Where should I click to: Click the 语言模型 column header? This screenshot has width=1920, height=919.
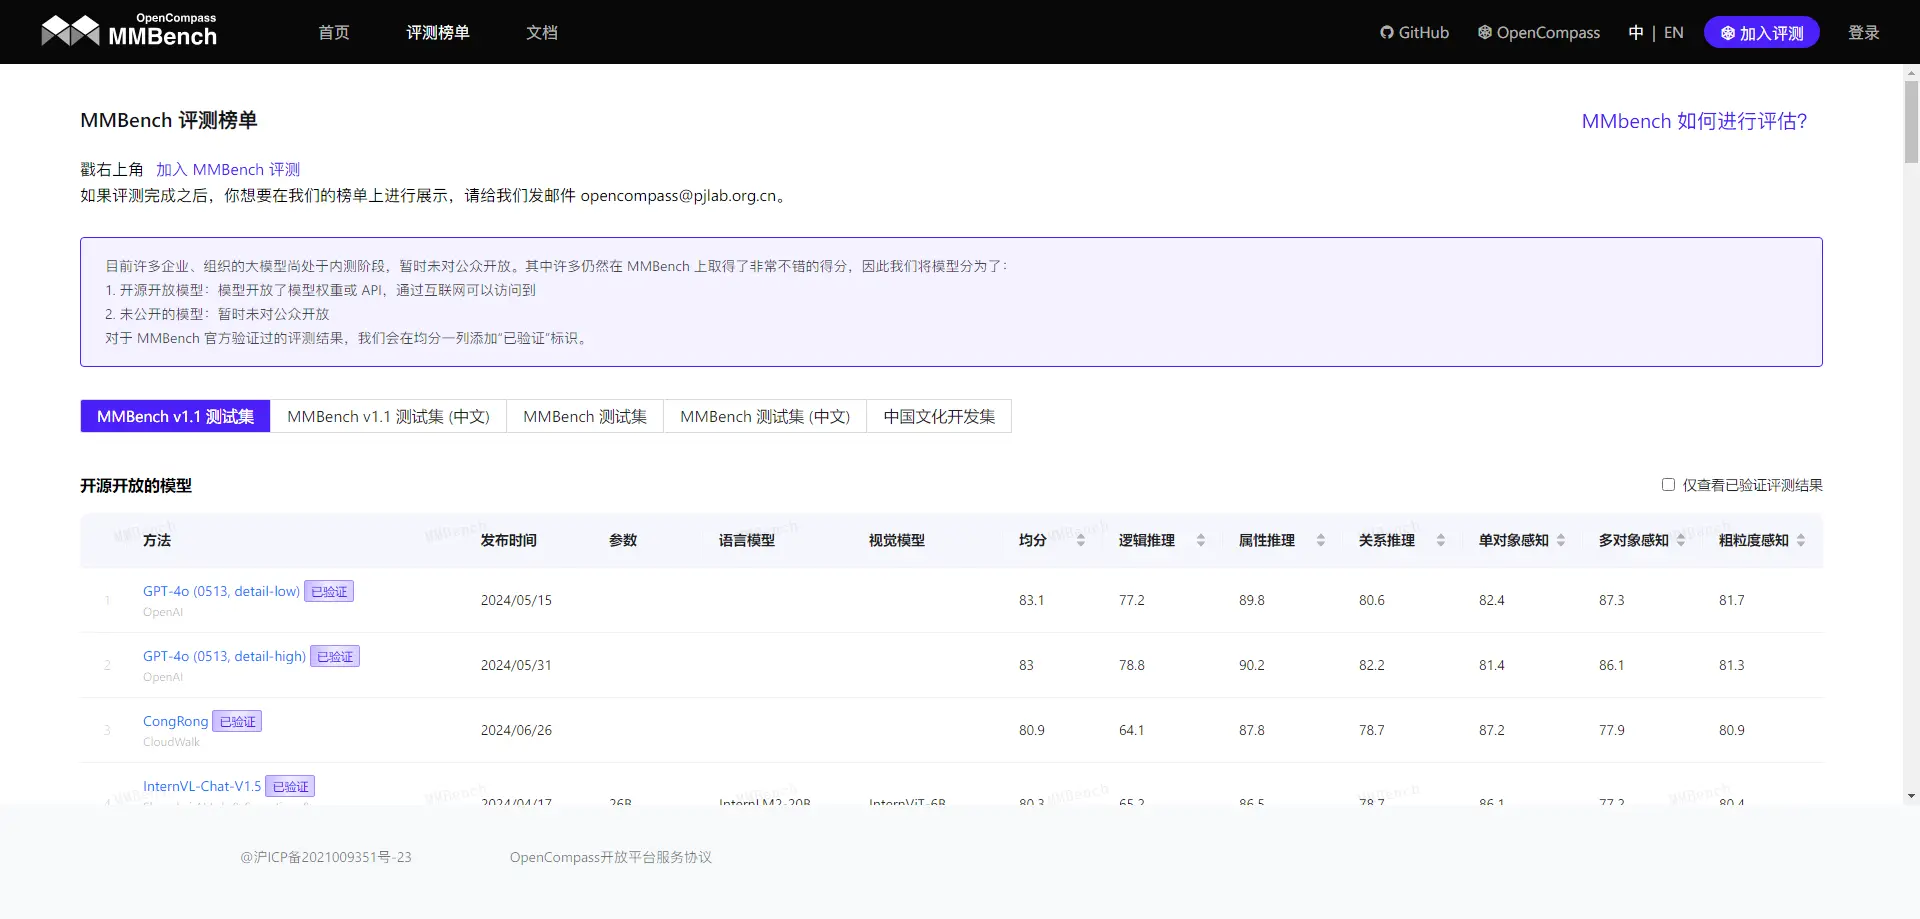[747, 540]
